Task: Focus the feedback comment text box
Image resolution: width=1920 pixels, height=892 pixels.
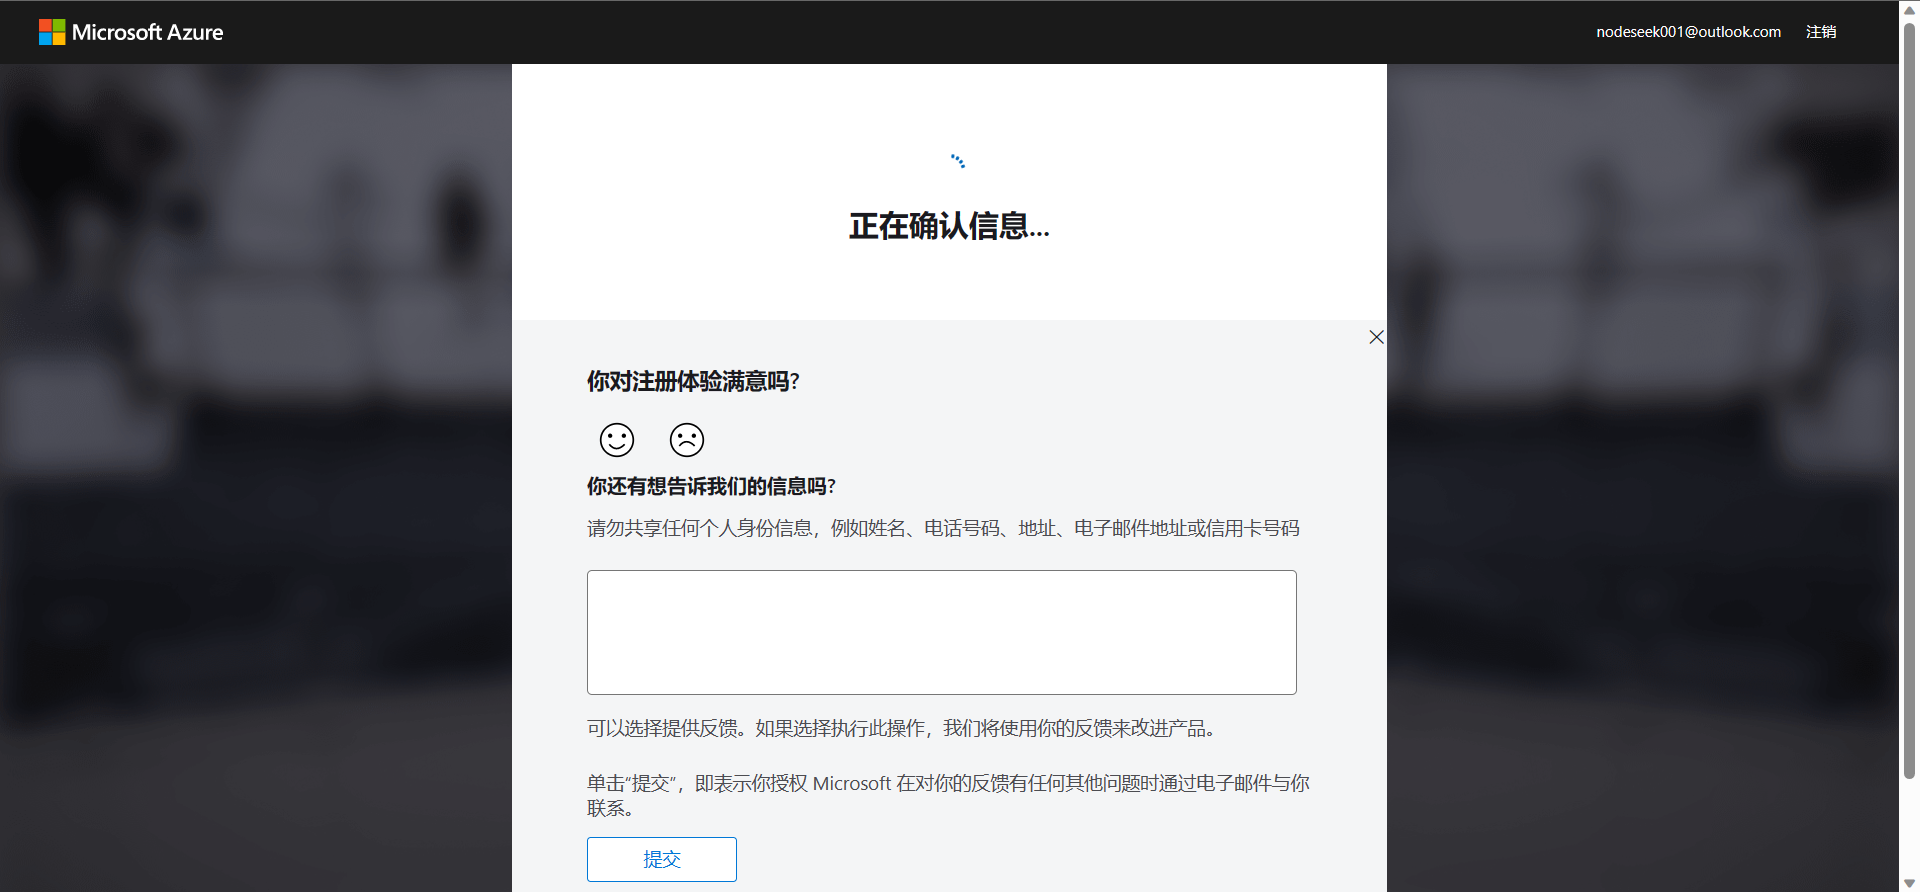Action: pos(941,632)
